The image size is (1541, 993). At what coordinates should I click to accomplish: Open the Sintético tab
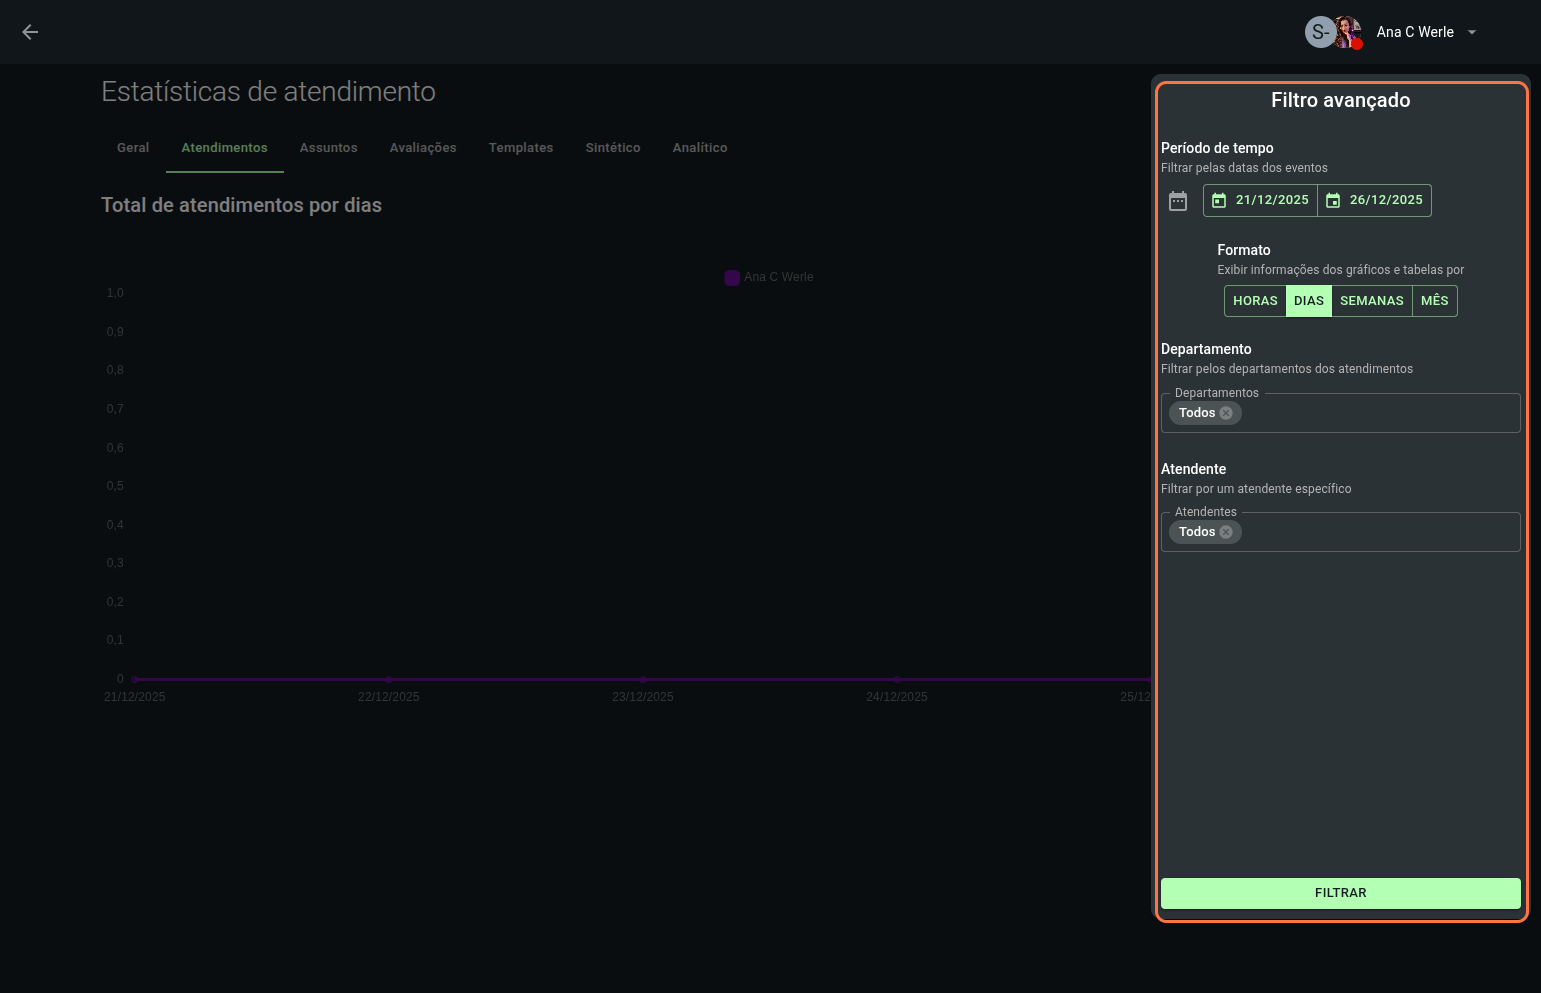pos(612,148)
